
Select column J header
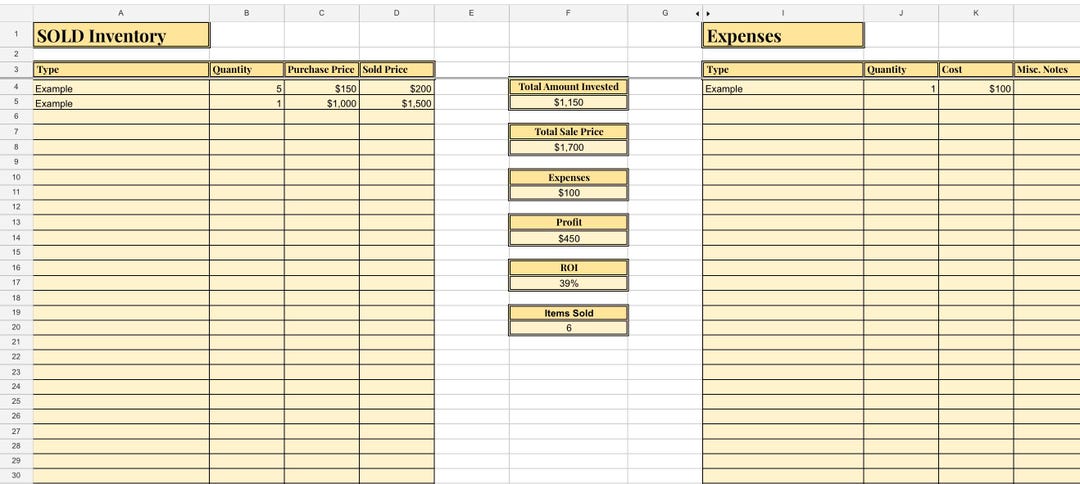(x=901, y=13)
